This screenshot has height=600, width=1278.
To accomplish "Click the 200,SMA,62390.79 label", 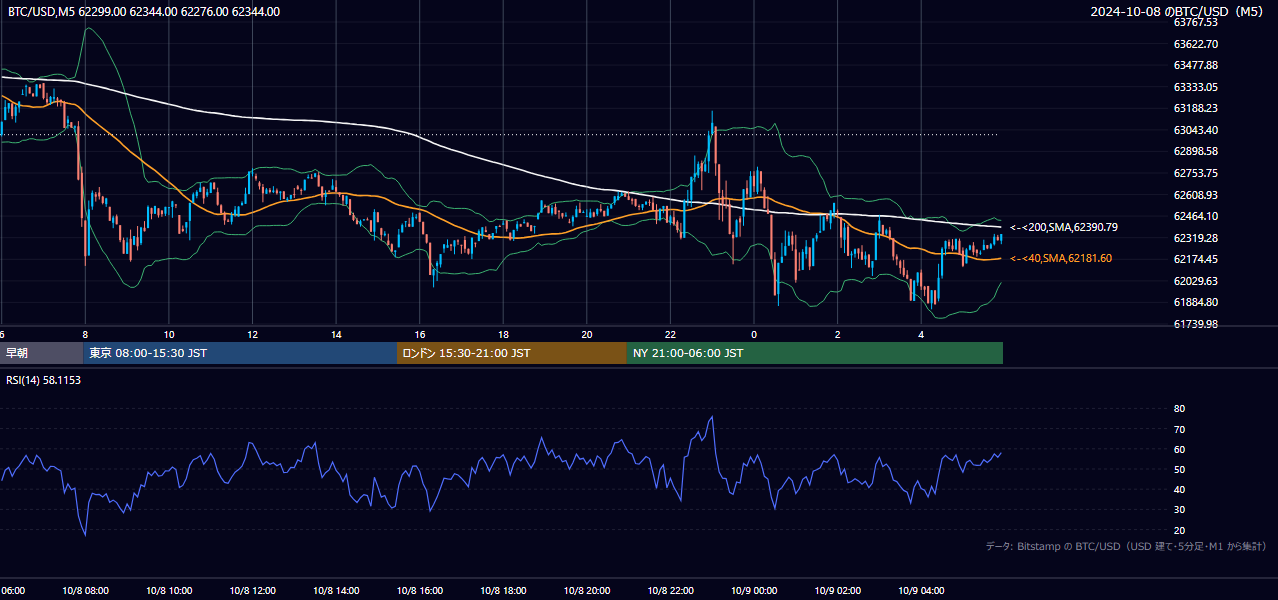I will [1064, 228].
